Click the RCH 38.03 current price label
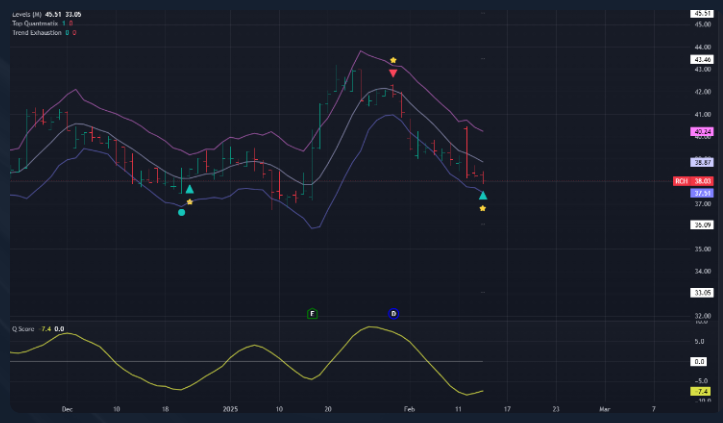 tap(693, 181)
